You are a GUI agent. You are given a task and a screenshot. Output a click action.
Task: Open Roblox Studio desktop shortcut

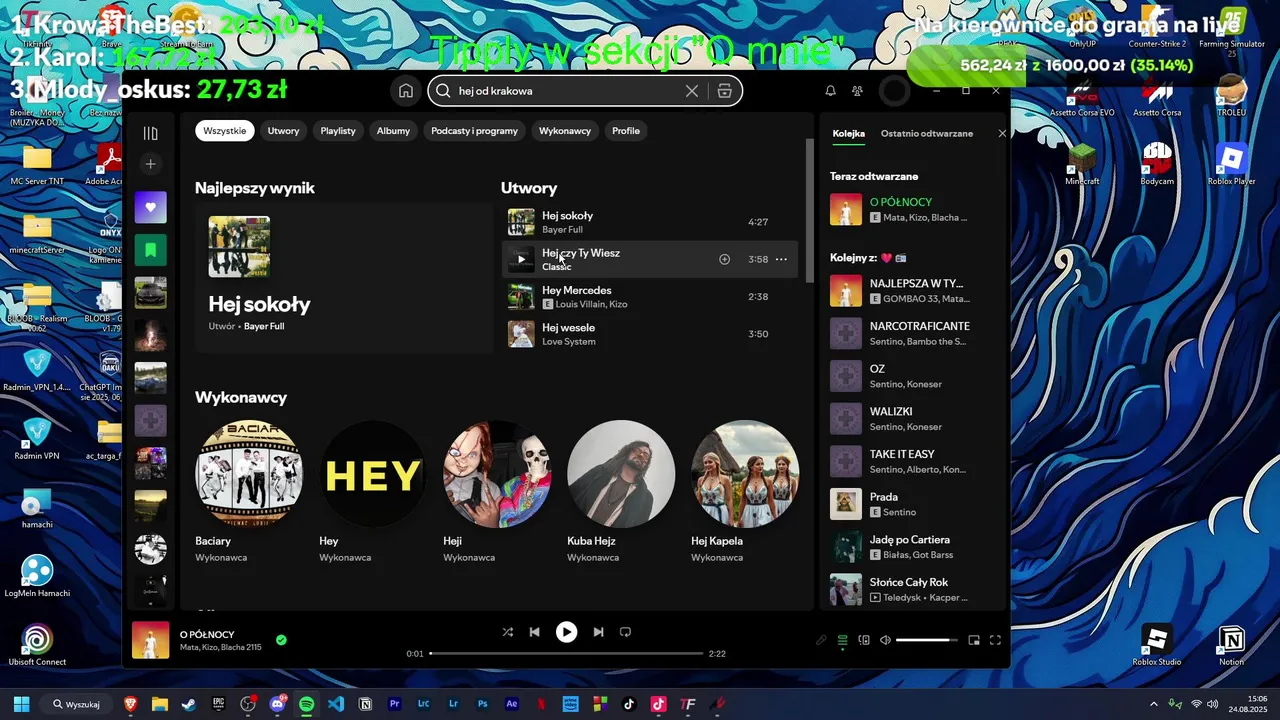click(x=1157, y=646)
